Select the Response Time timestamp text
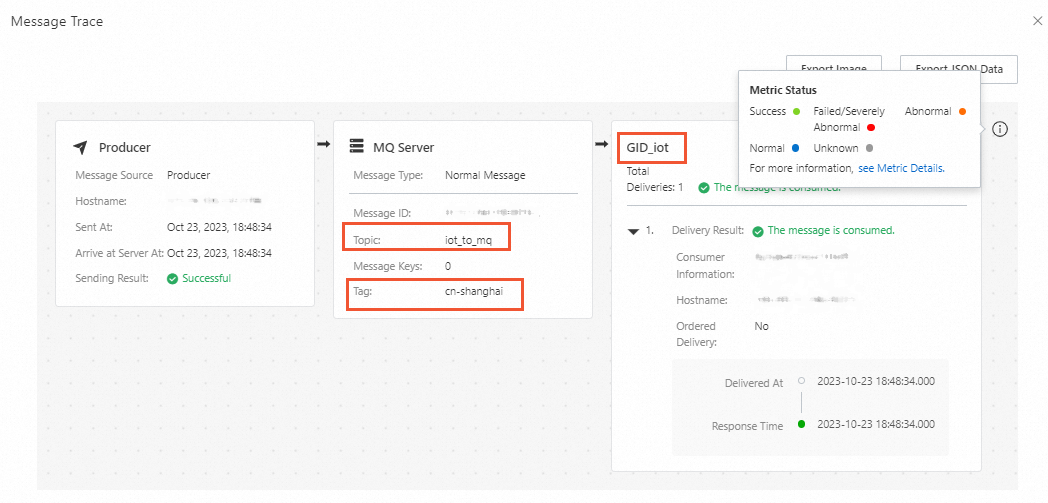1048x503 pixels. [x=876, y=424]
